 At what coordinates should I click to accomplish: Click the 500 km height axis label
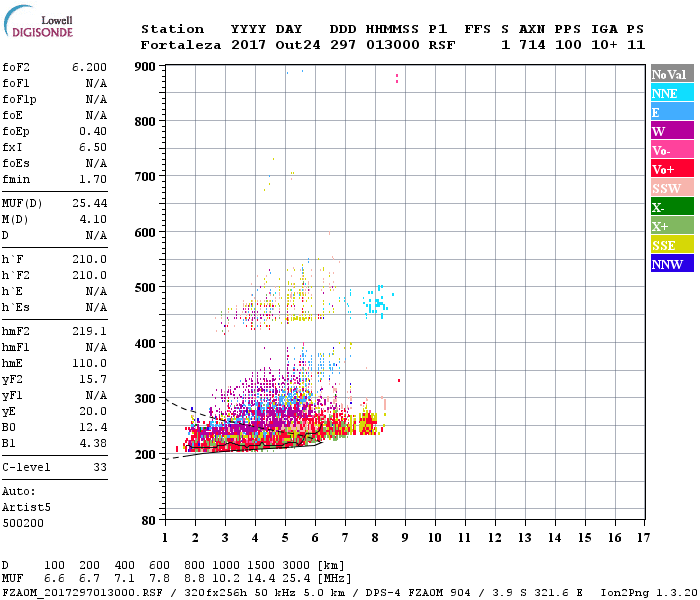(x=145, y=288)
